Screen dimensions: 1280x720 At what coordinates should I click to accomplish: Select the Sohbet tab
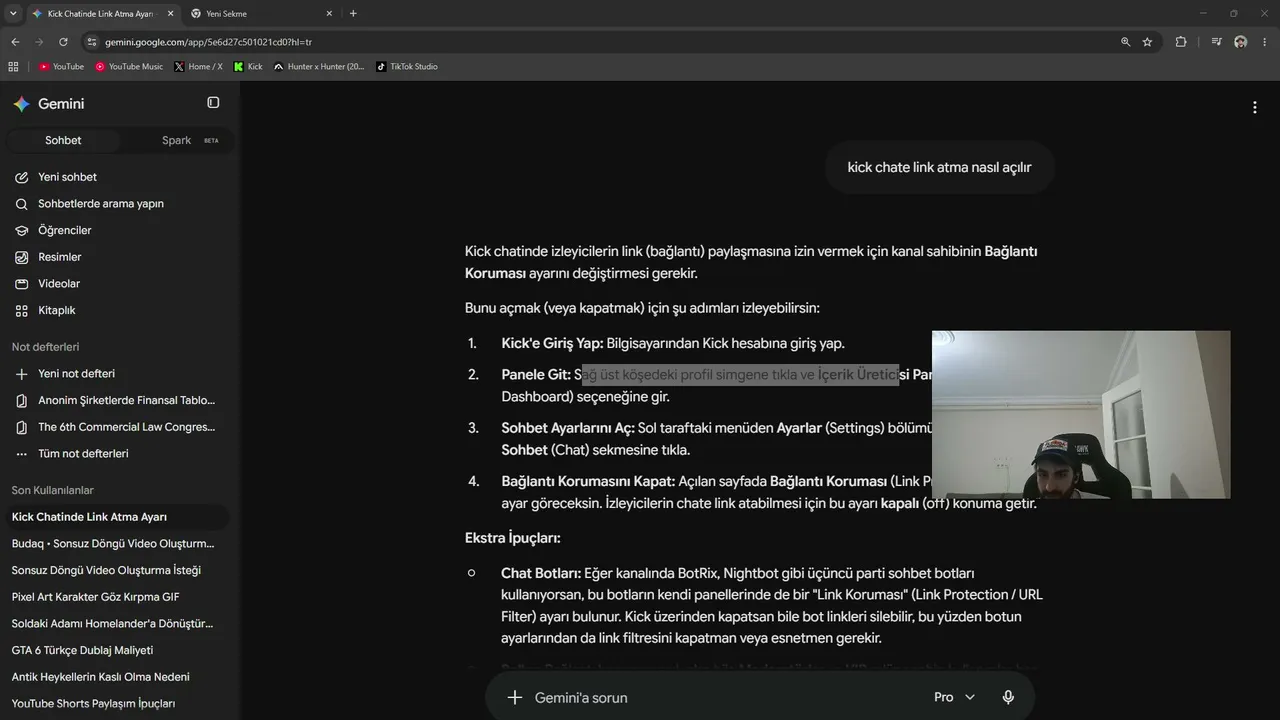[63, 140]
